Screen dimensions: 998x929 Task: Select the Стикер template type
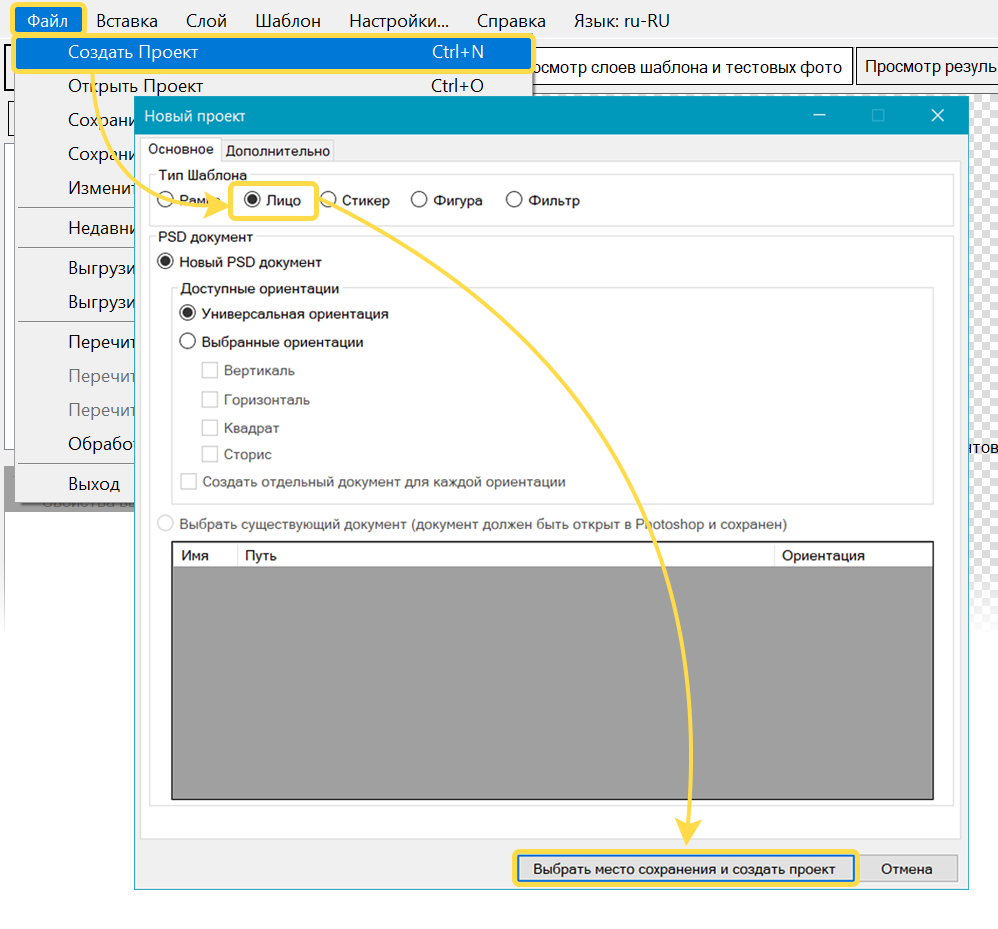328,200
